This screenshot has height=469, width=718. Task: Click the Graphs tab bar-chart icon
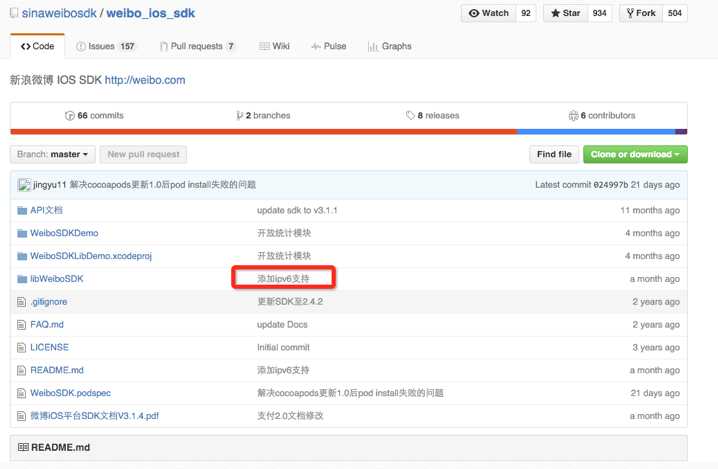[373, 46]
